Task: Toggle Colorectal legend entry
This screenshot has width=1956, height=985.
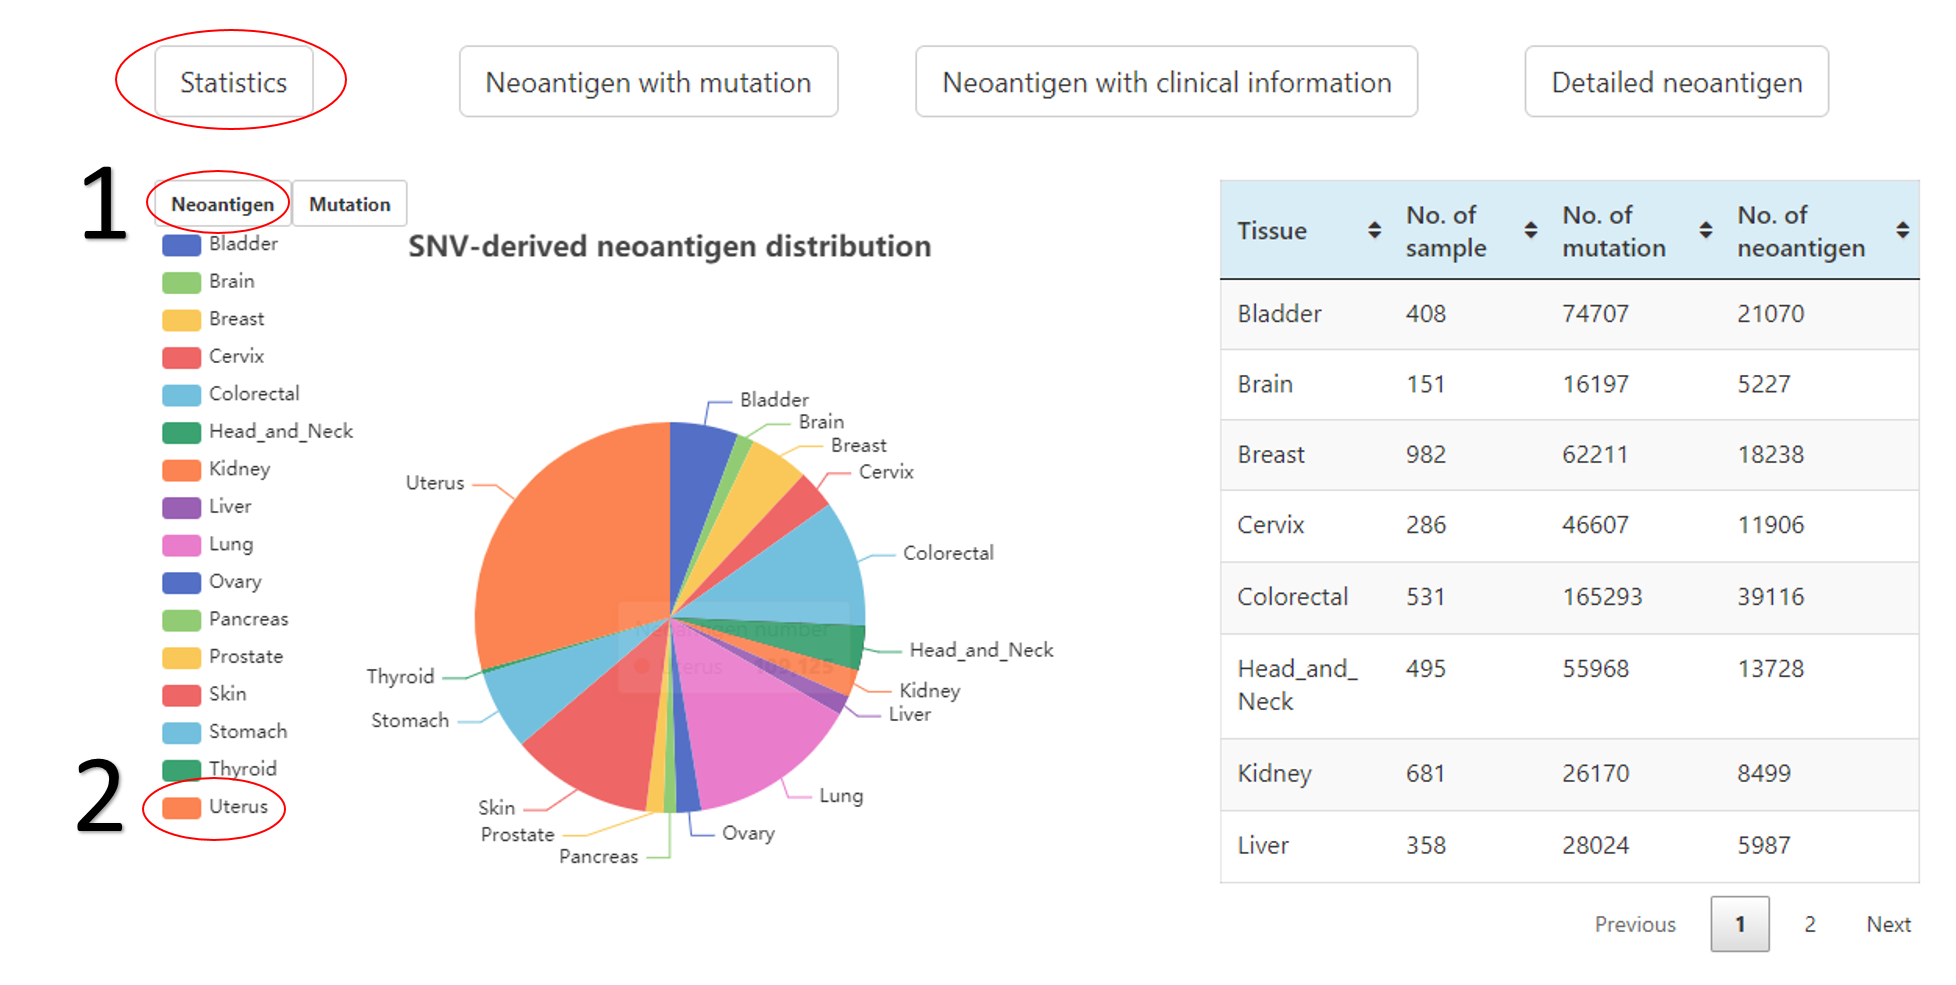Action: [x=231, y=394]
